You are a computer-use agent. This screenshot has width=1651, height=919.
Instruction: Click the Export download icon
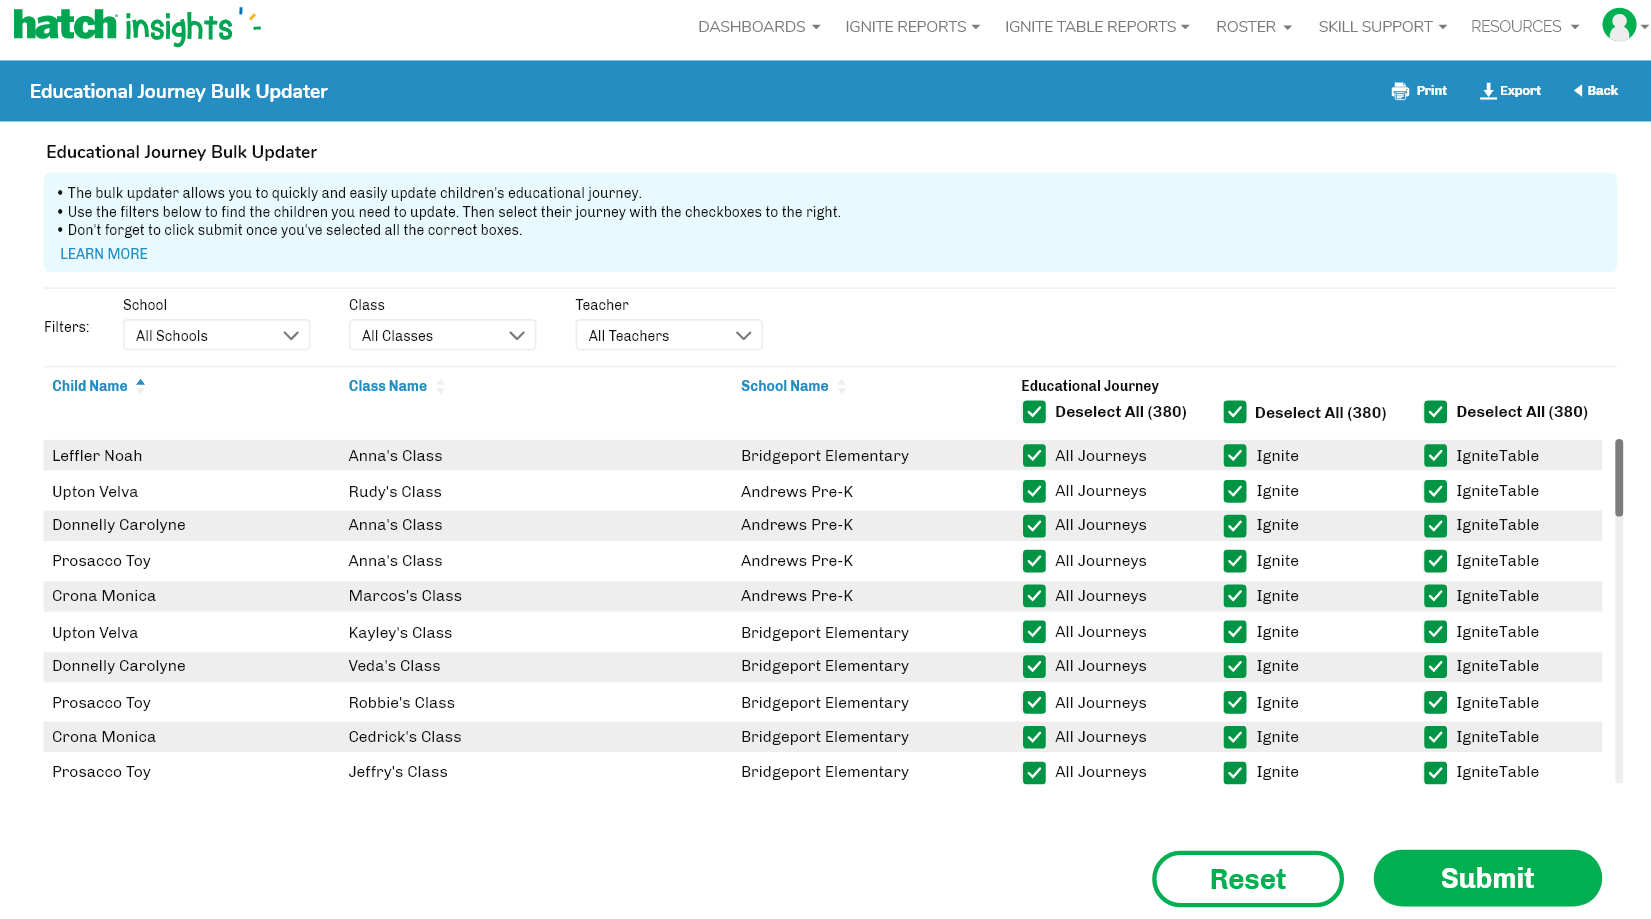1488,91
